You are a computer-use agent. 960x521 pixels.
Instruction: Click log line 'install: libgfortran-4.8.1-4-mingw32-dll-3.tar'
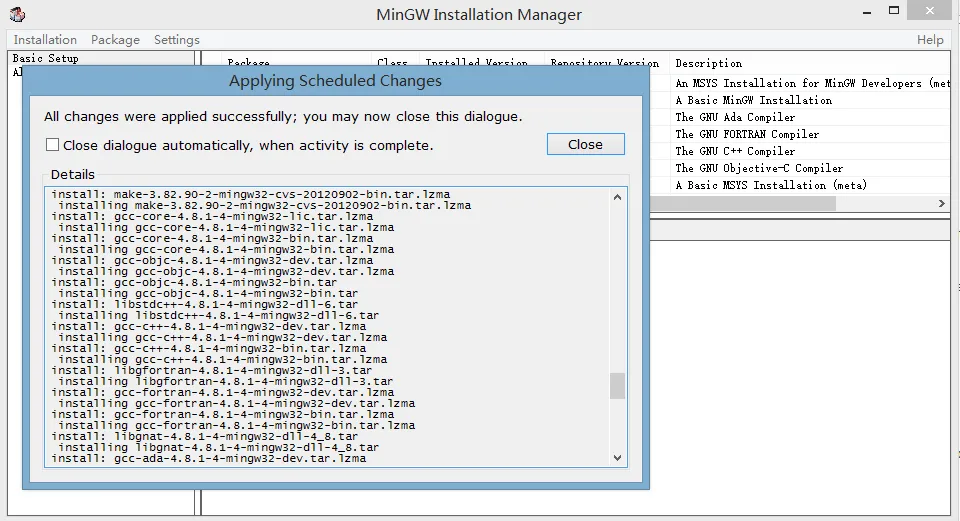click(212, 370)
